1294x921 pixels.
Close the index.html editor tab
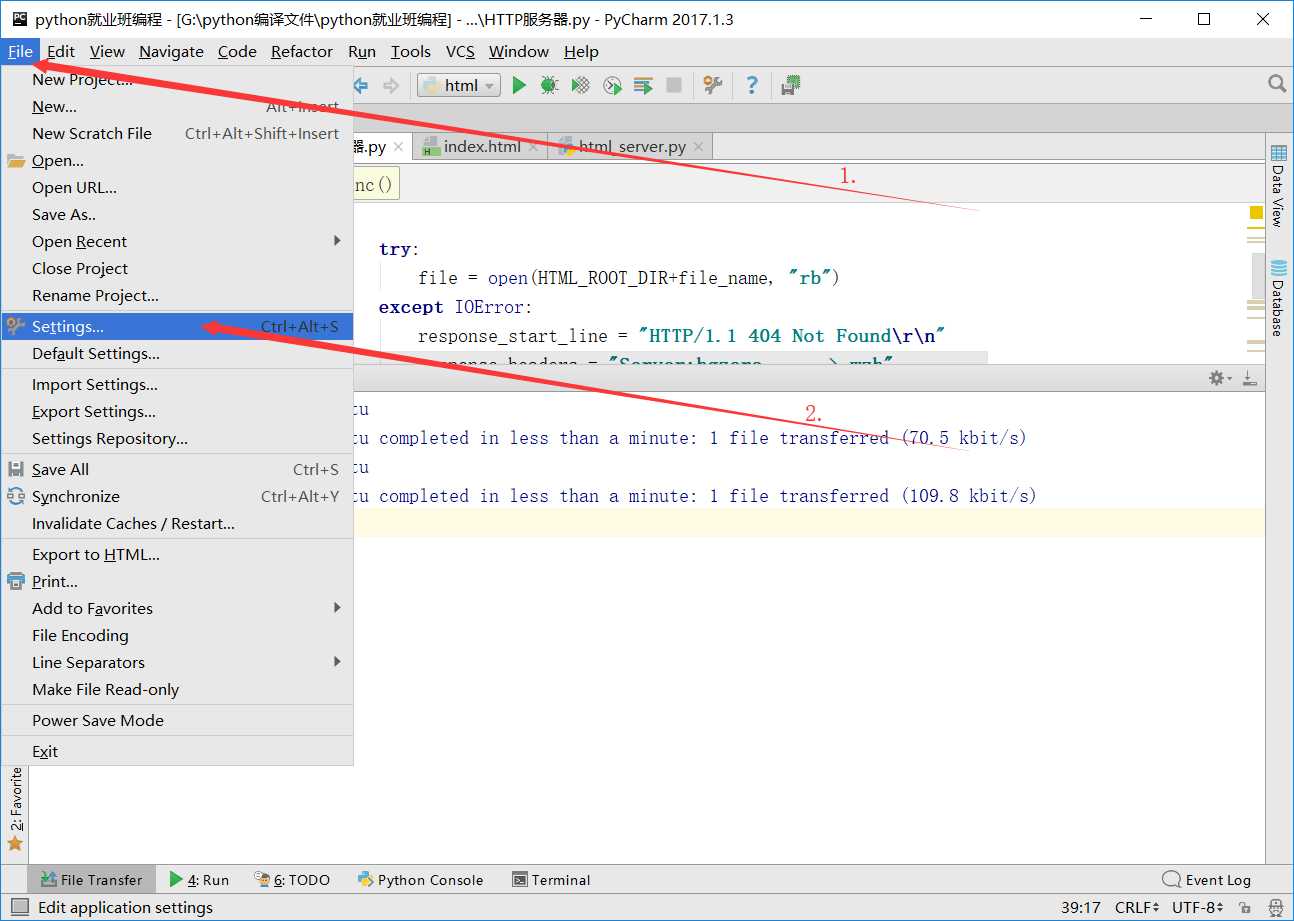coord(534,147)
